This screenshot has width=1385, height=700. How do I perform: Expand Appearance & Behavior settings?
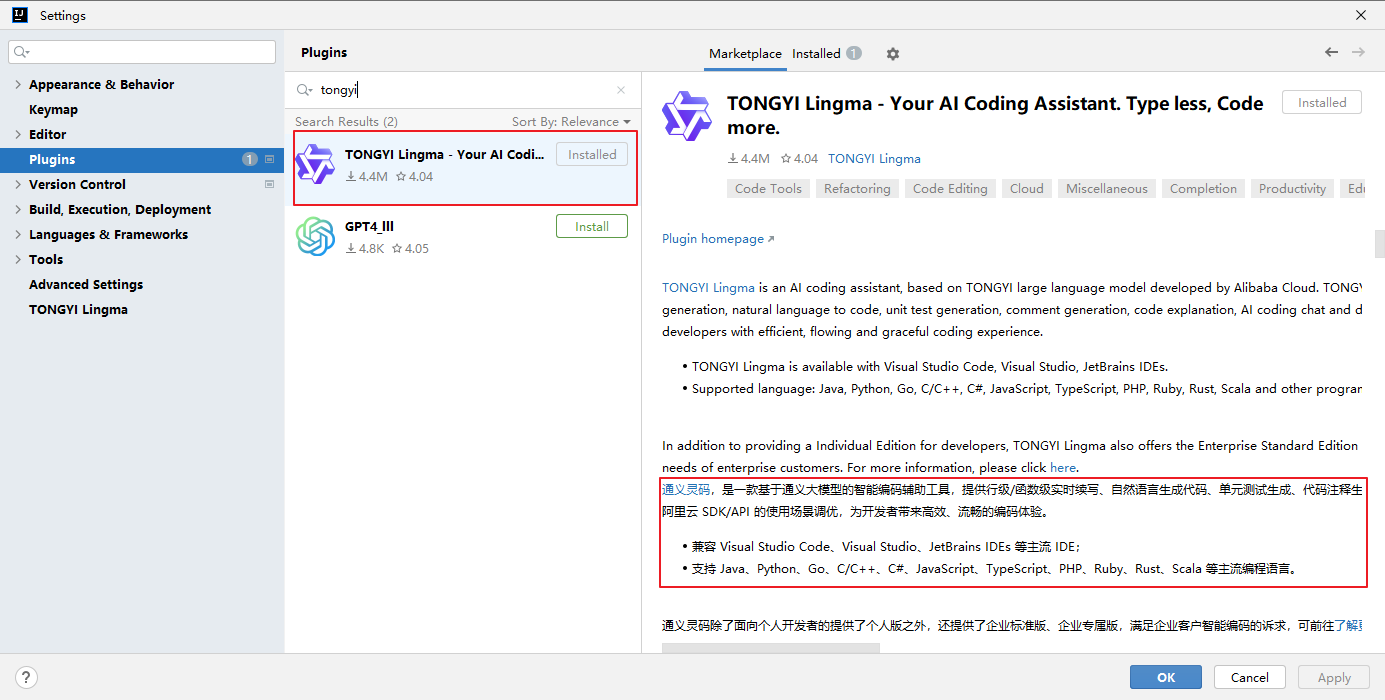pyautogui.click(x=18, y=85)
